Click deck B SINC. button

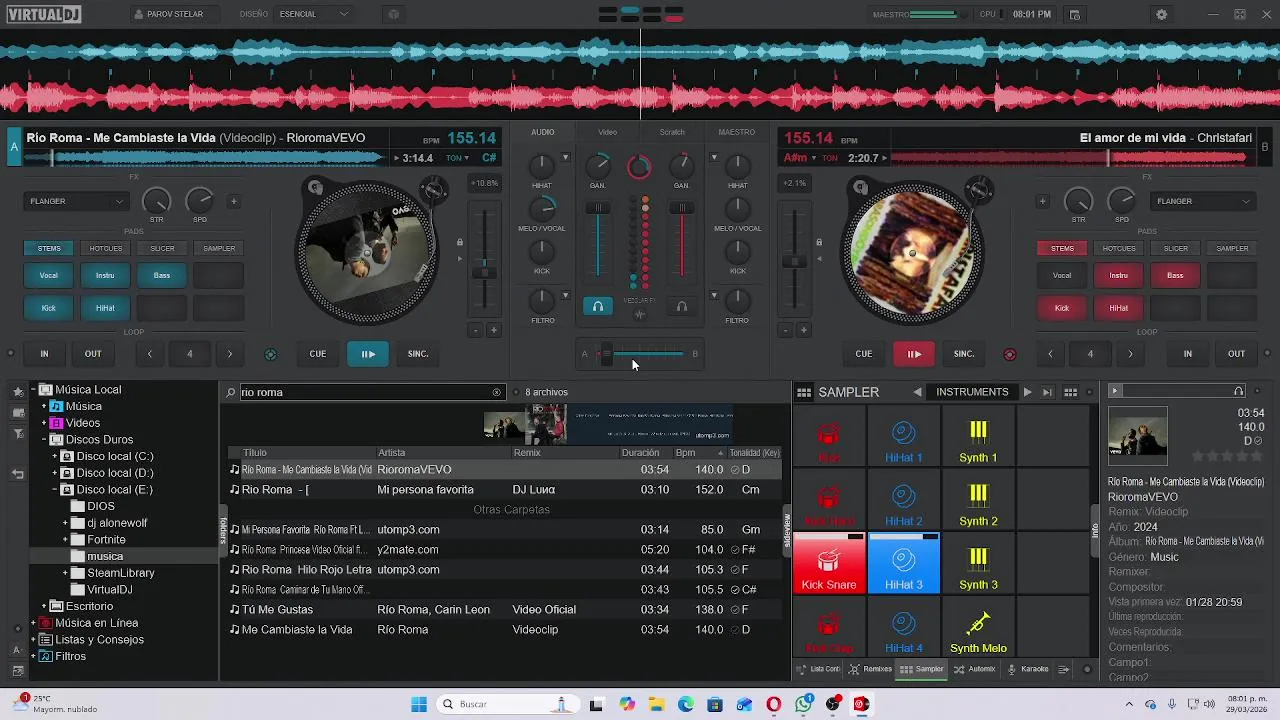(x=964, y=353)
